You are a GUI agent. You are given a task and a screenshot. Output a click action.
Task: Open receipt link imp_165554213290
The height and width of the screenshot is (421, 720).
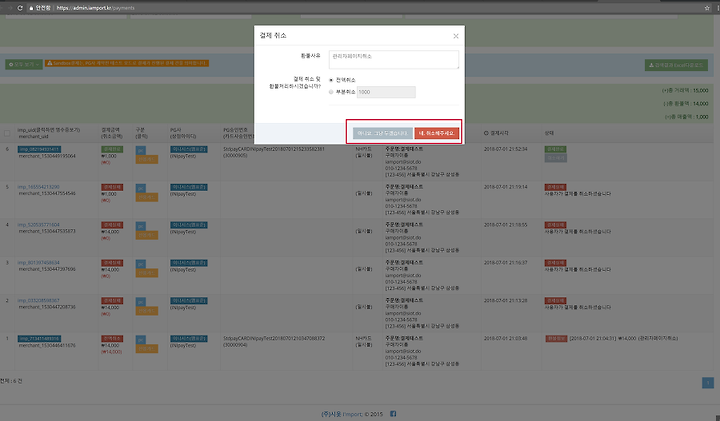click(x=39, y=187)
